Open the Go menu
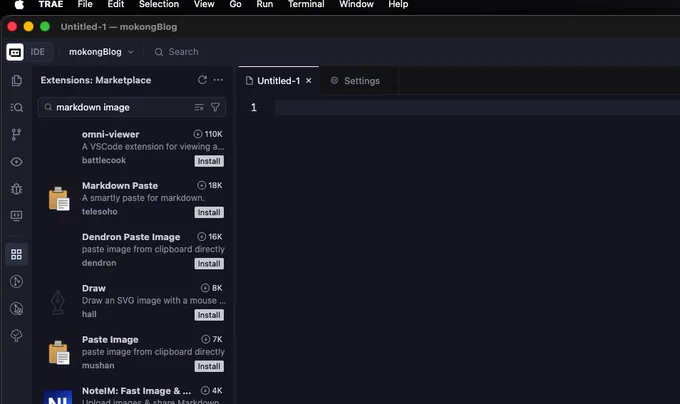Image resolution: width=680 pixels, height=404 pixels. click(235, 4)
